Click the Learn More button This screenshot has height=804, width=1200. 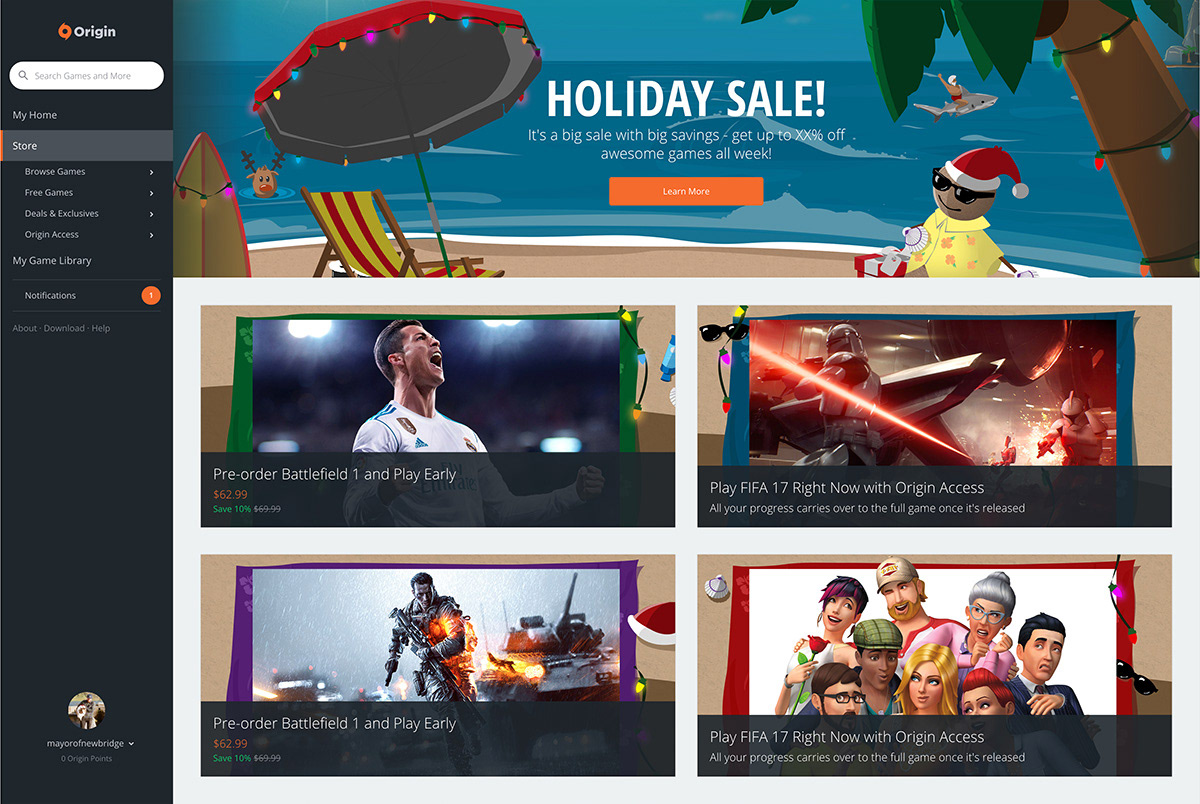coord(686,191)
